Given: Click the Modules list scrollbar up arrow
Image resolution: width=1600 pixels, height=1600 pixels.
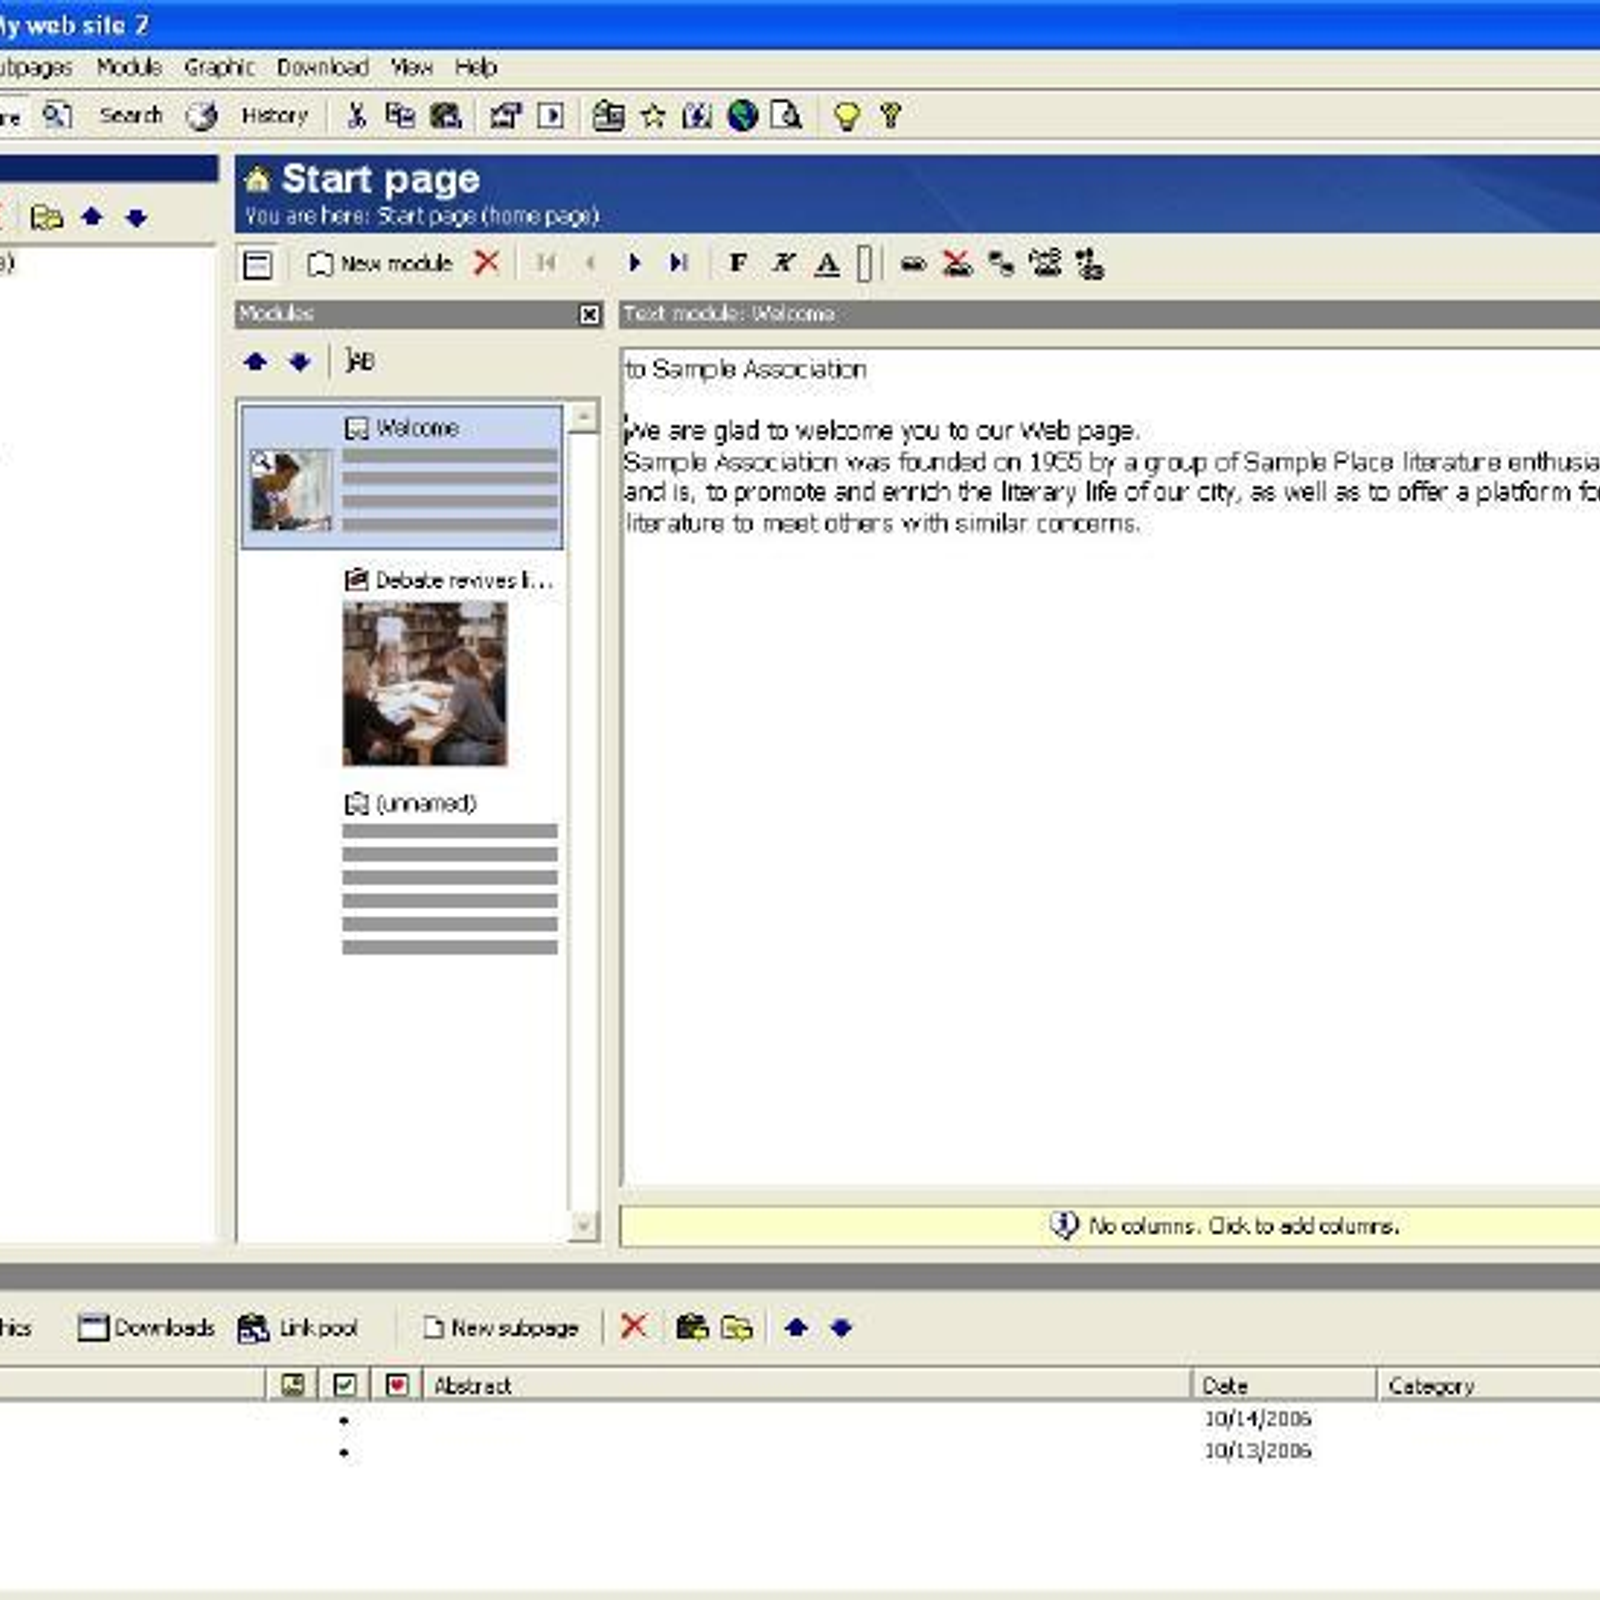Looking at the screenshot, I should 583,417.
